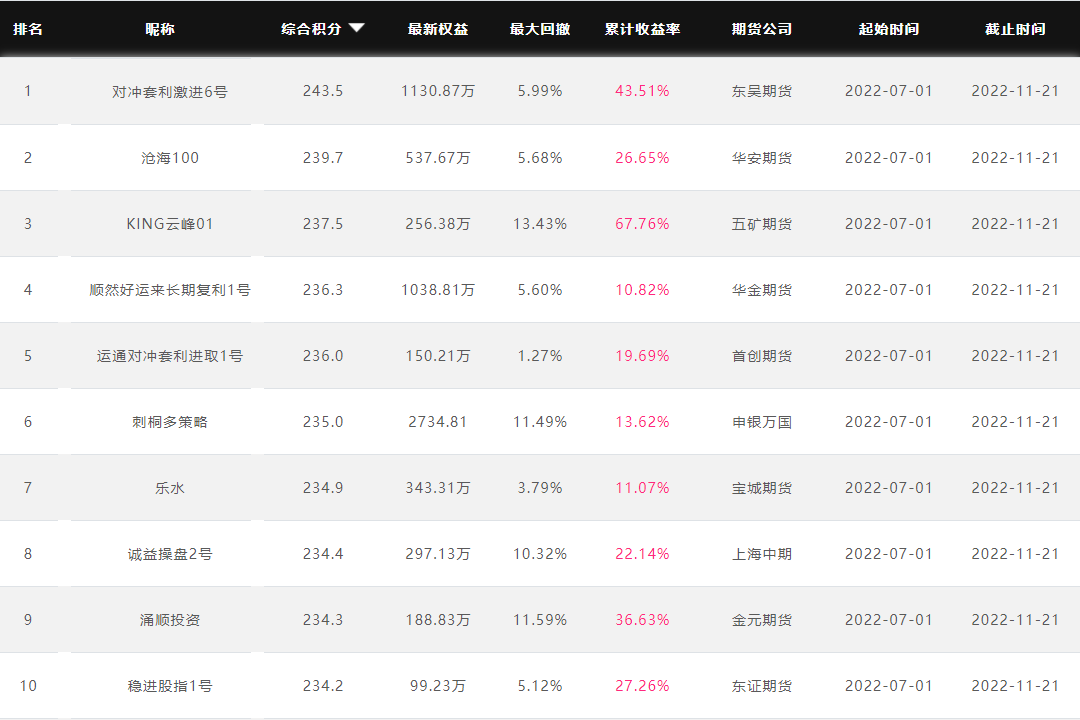Click the 截止时间 column header
This screenshot has height=720, width=1080.
click(x=1015, y=29)
